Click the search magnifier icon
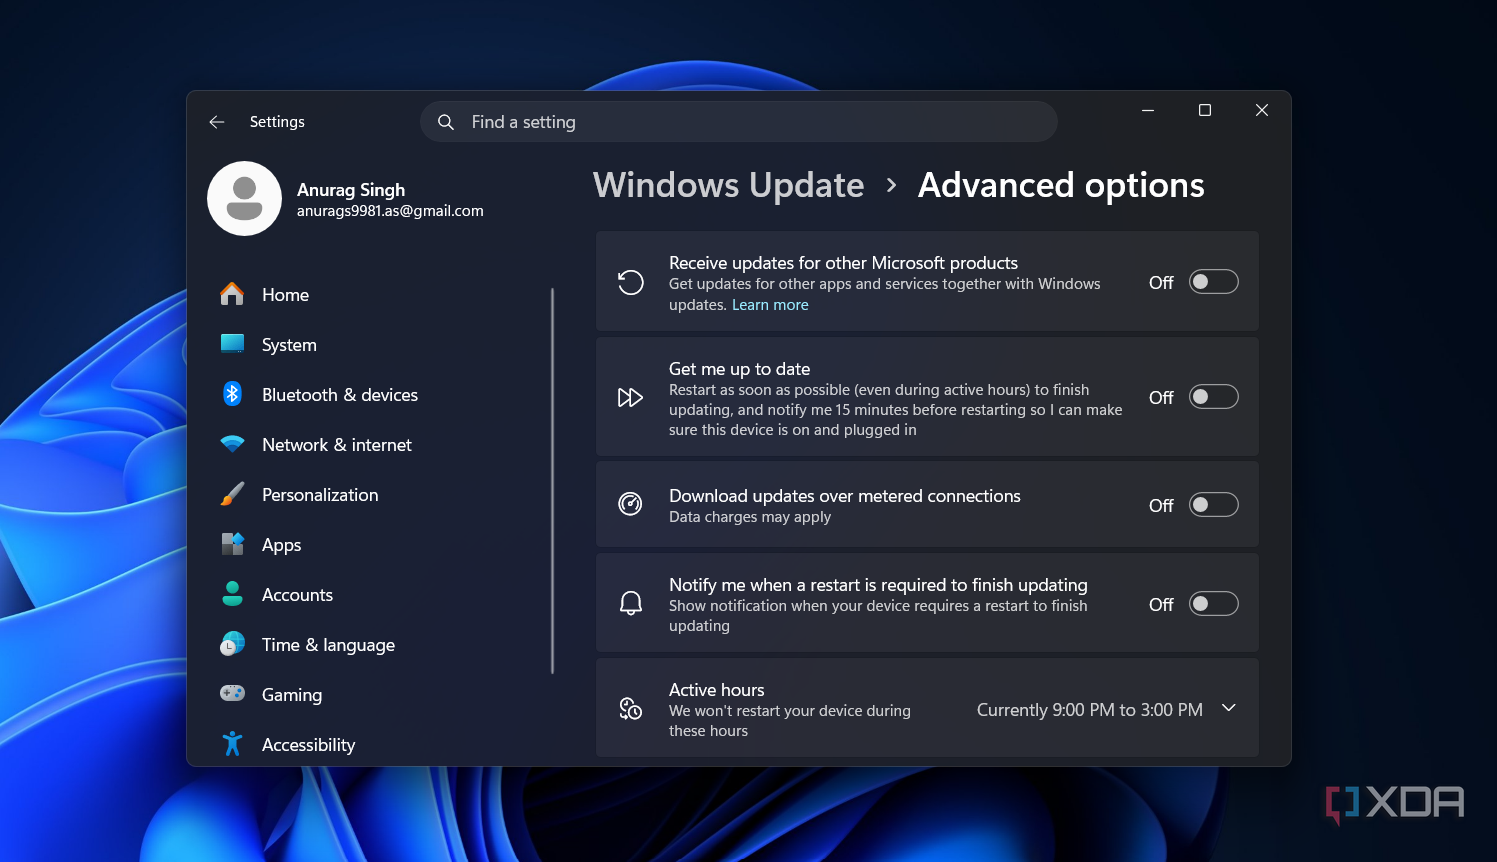The width and height of the screenshot is (1497, 862). [x=446, y=122]
